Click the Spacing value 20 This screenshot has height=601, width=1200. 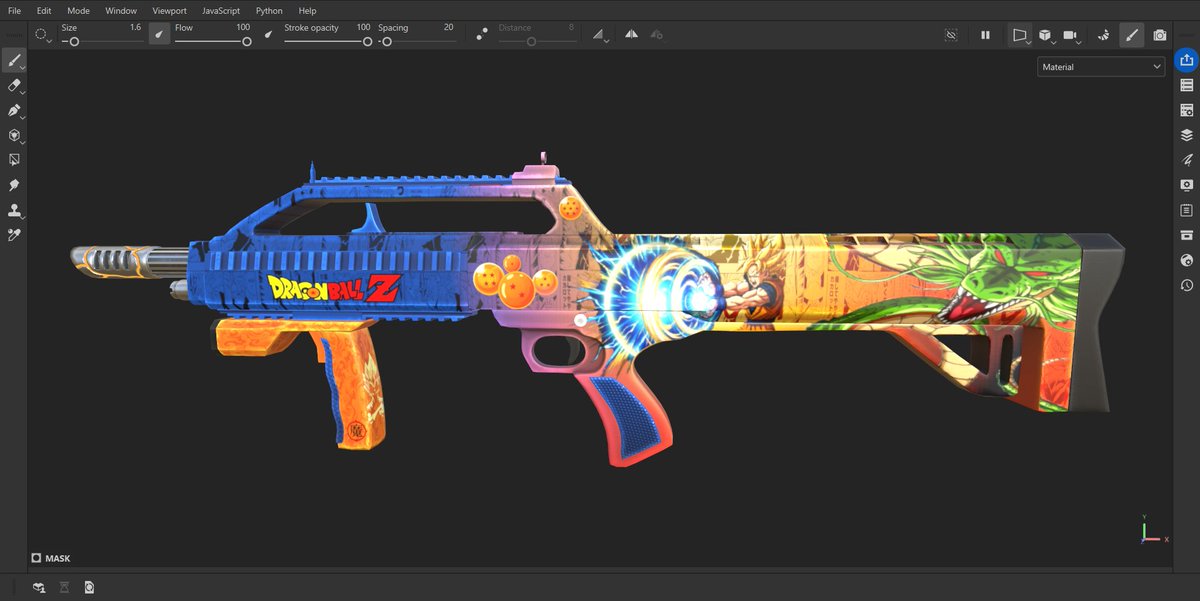[449, 28]
